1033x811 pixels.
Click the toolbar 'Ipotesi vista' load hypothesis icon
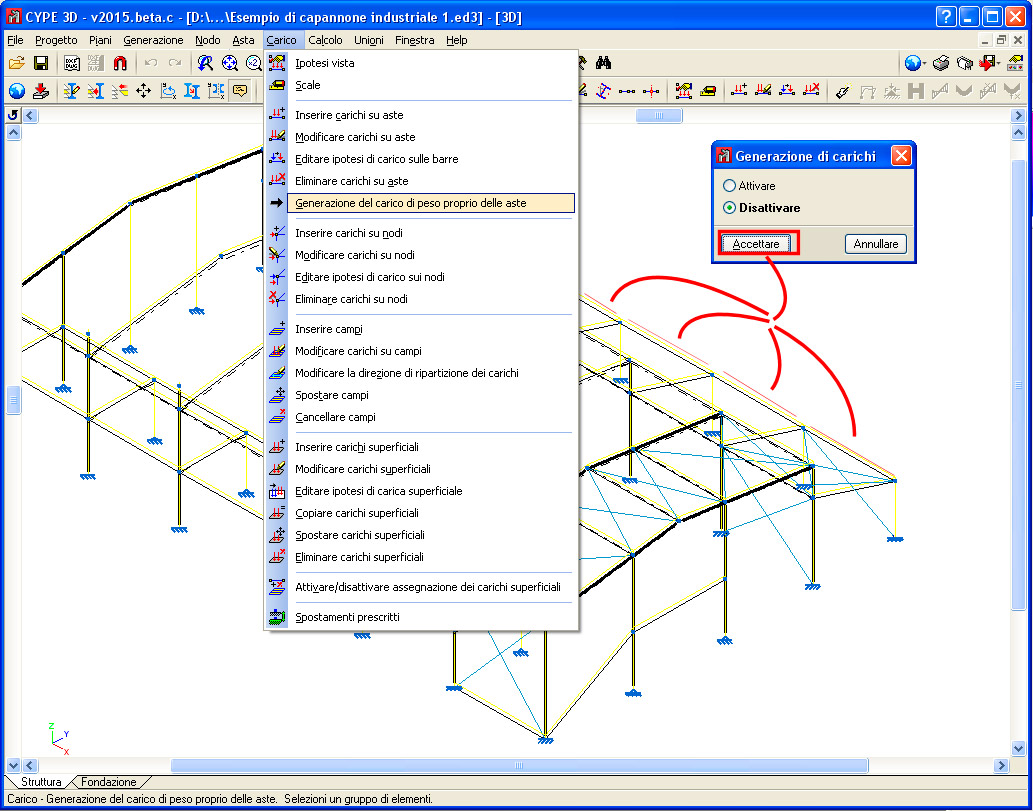(684, 91)
